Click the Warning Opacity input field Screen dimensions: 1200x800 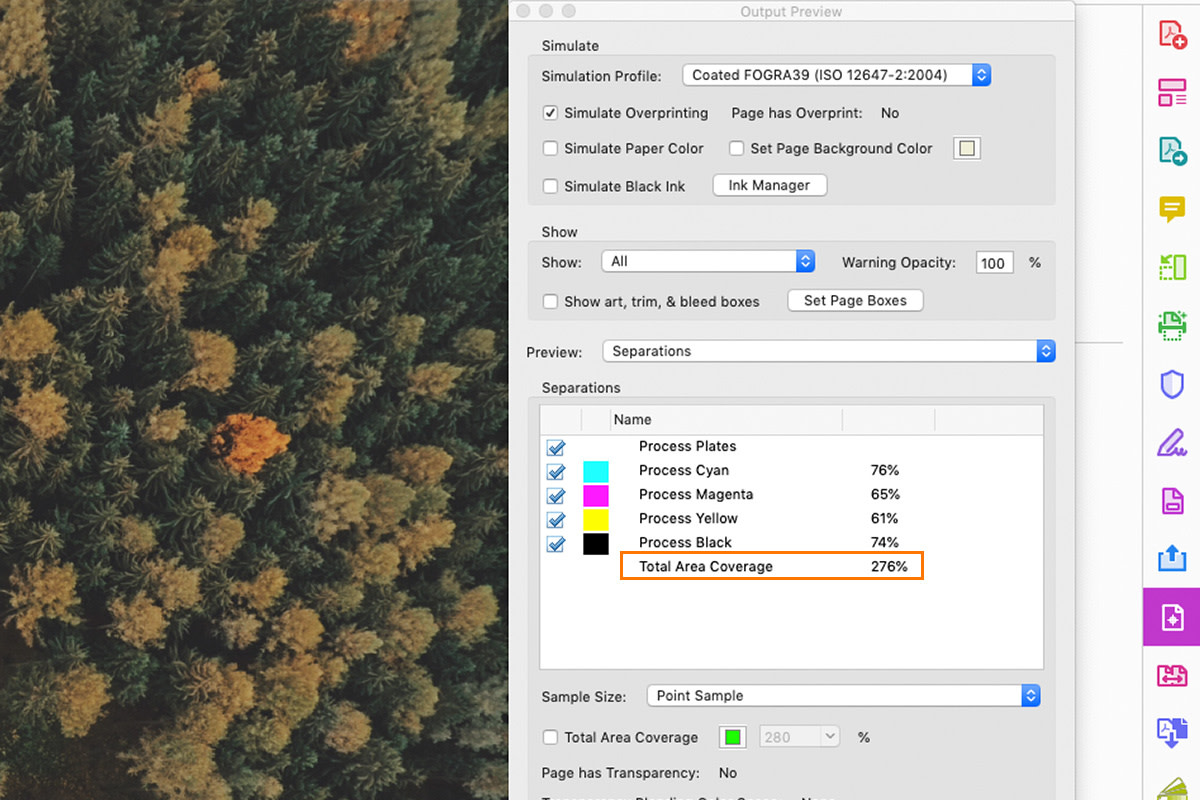(x=994, y=263)
